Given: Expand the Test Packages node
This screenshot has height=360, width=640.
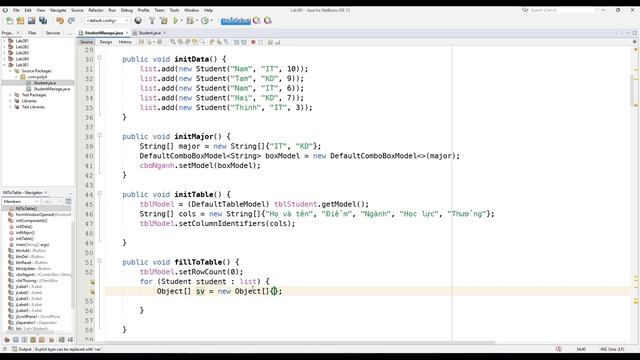Looking at the screenshot, I should [11, 95].
